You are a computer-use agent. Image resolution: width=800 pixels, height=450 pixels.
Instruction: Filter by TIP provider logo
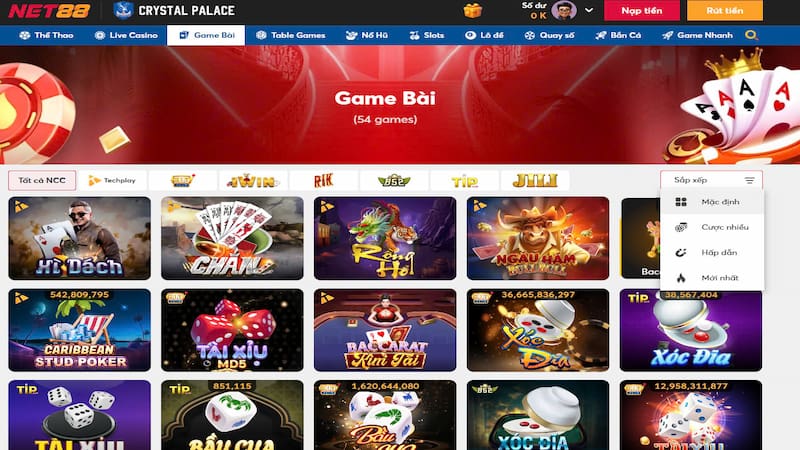pos(464,181)
